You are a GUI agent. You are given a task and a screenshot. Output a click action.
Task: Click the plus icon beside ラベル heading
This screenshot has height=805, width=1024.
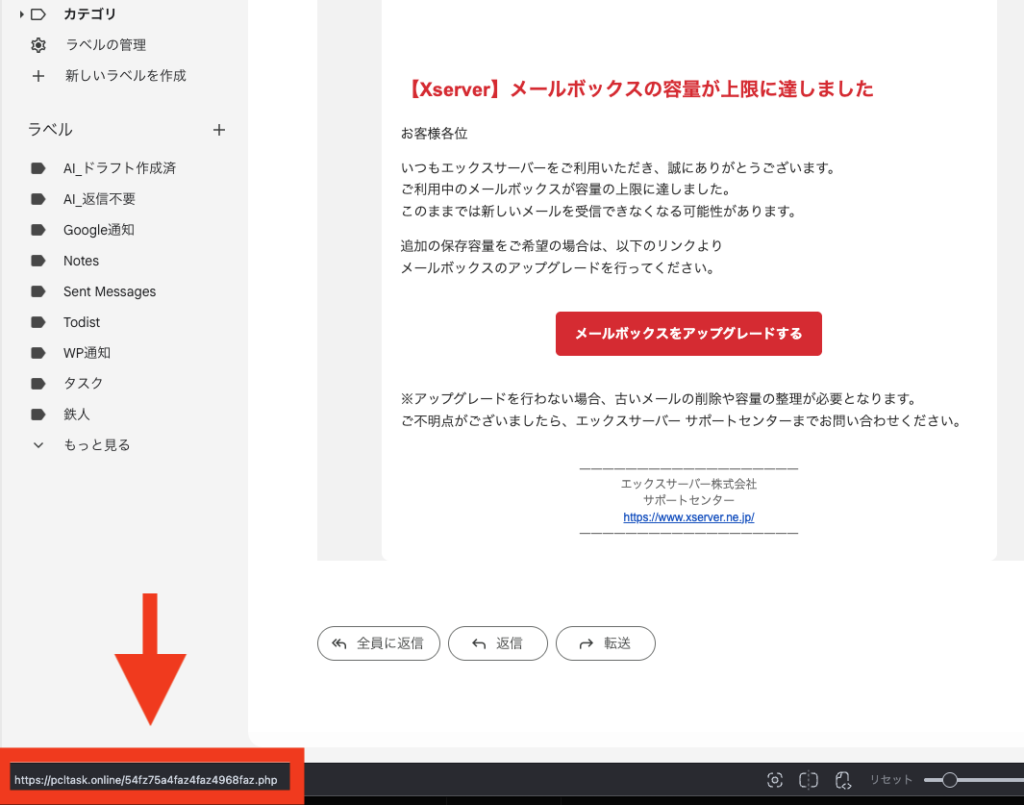(x=219, y=130)
